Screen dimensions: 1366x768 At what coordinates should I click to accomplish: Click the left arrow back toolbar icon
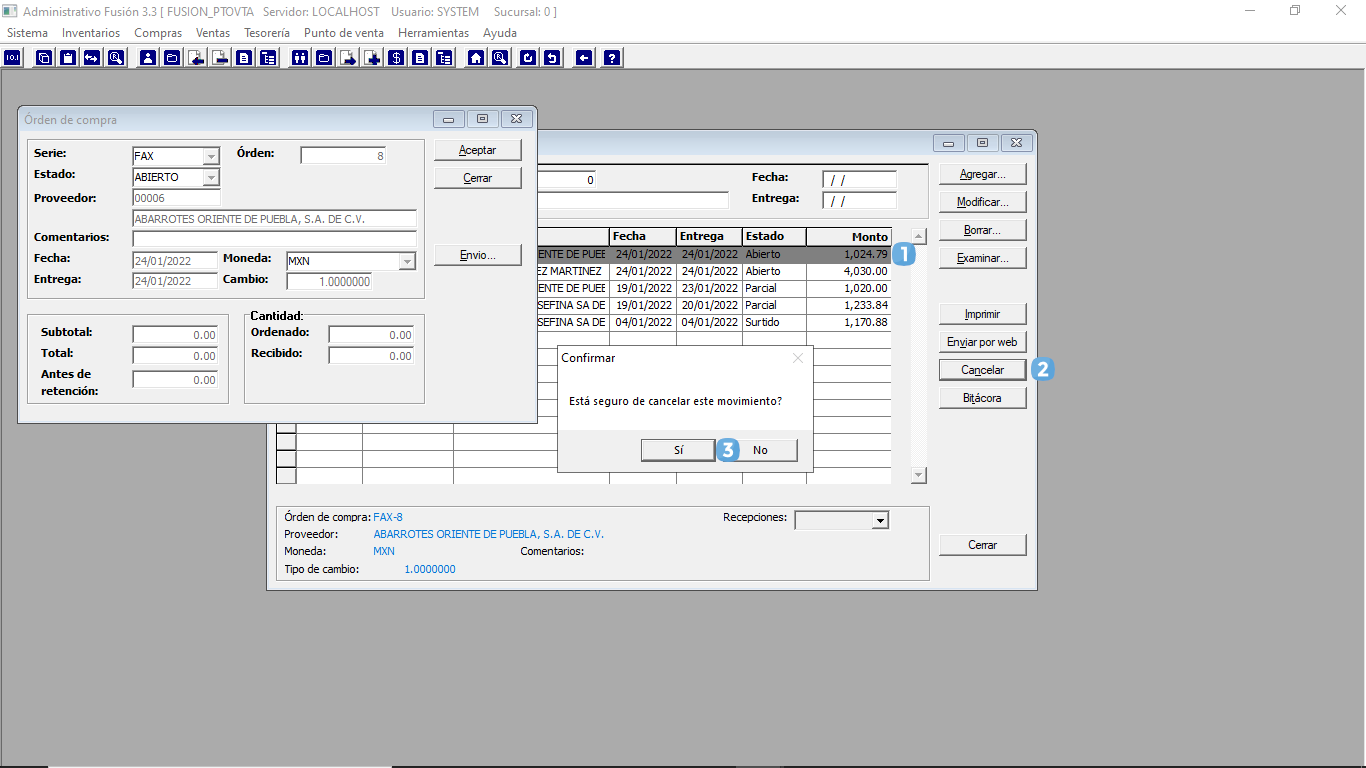(585, 58)
